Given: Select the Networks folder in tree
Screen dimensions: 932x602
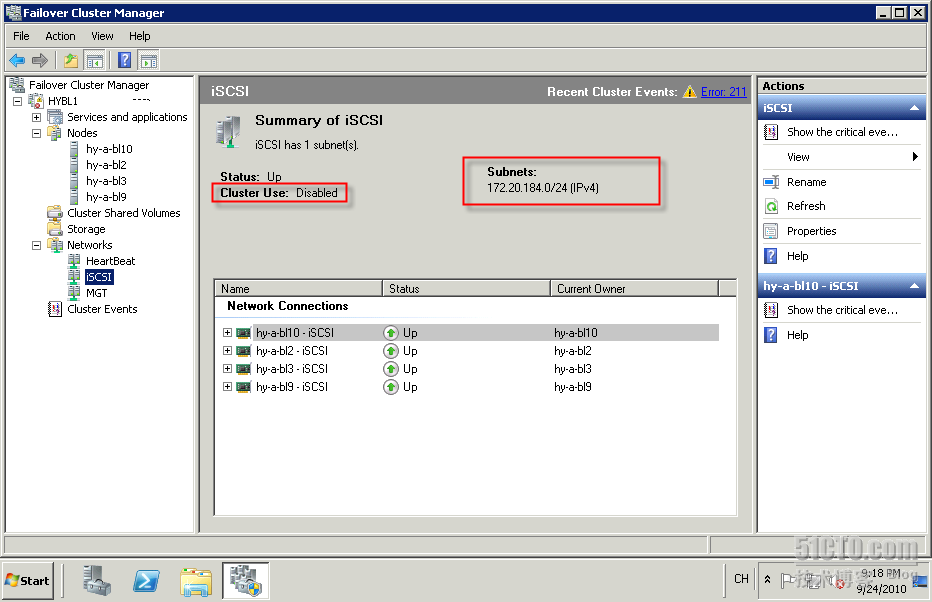Looking at the screenshot, I should tap(90, 245).
